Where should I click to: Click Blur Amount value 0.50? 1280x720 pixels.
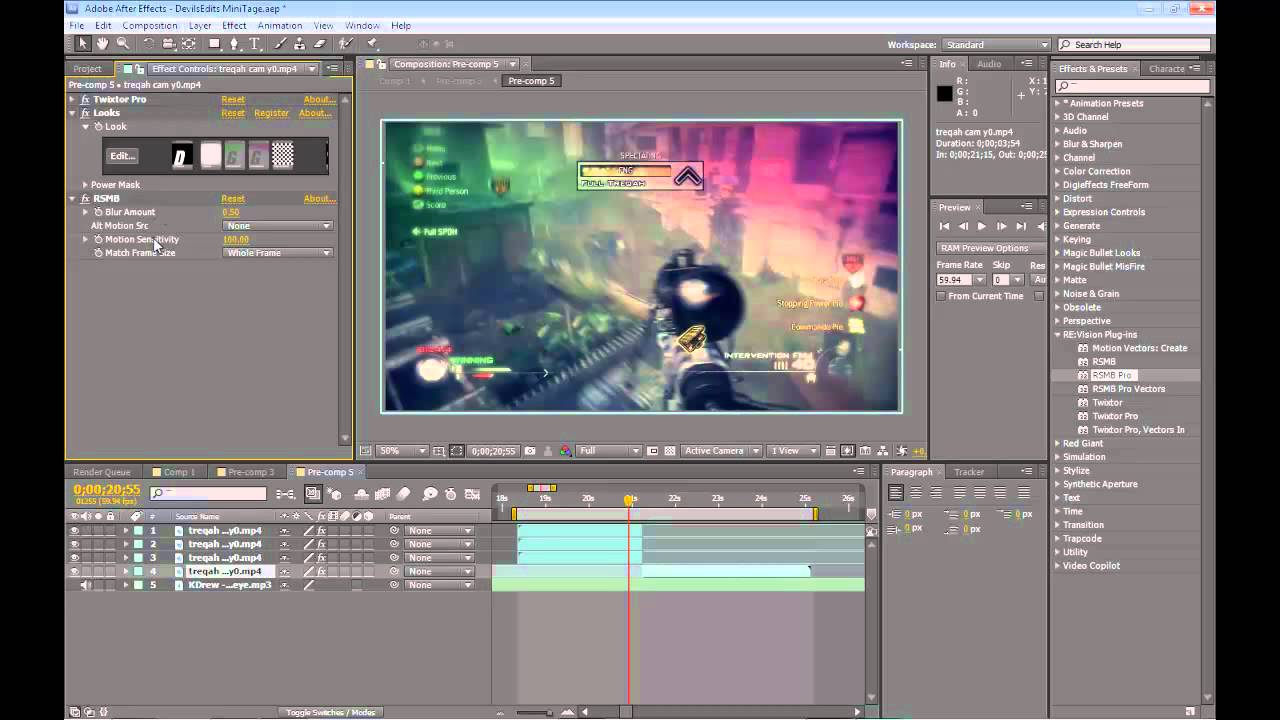(231, 212)
